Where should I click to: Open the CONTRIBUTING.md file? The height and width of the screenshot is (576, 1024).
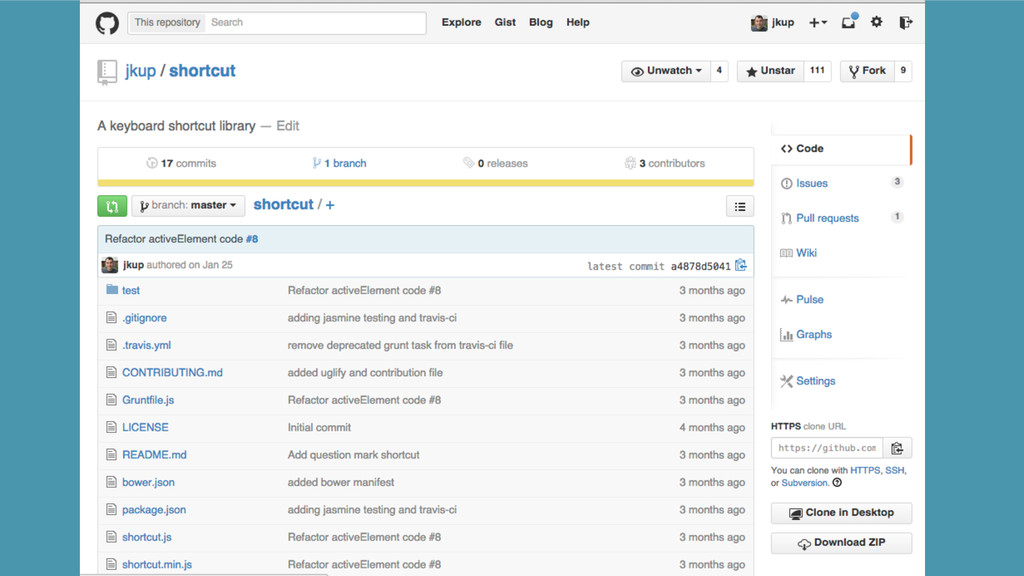172,372
